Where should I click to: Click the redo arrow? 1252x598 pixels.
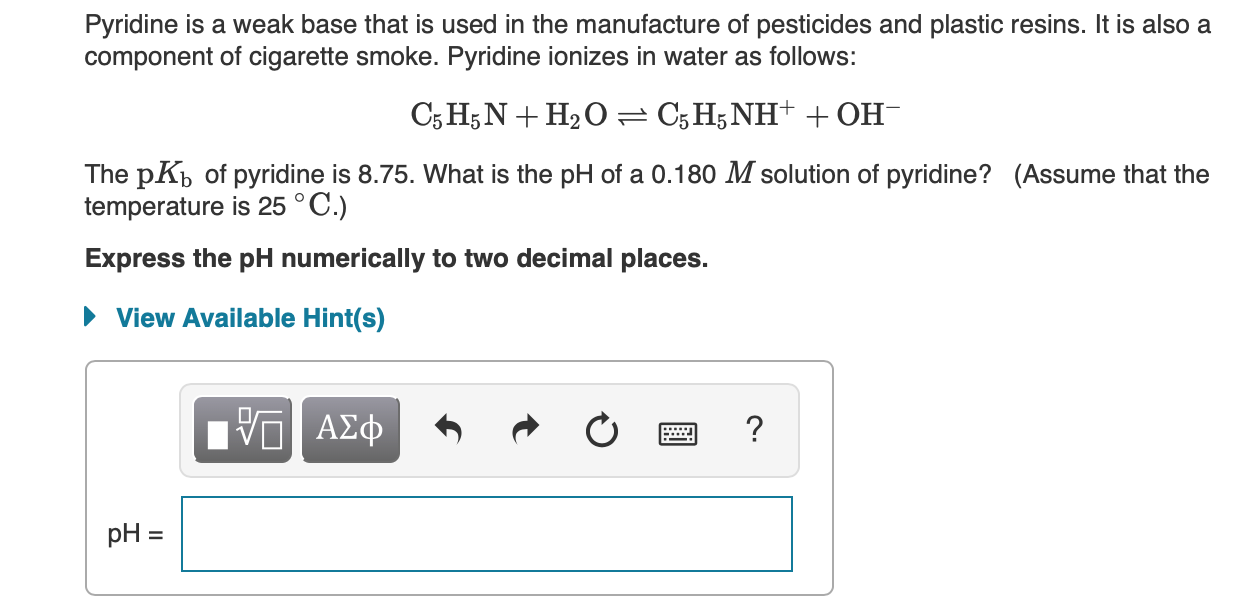tap(524, 429)
